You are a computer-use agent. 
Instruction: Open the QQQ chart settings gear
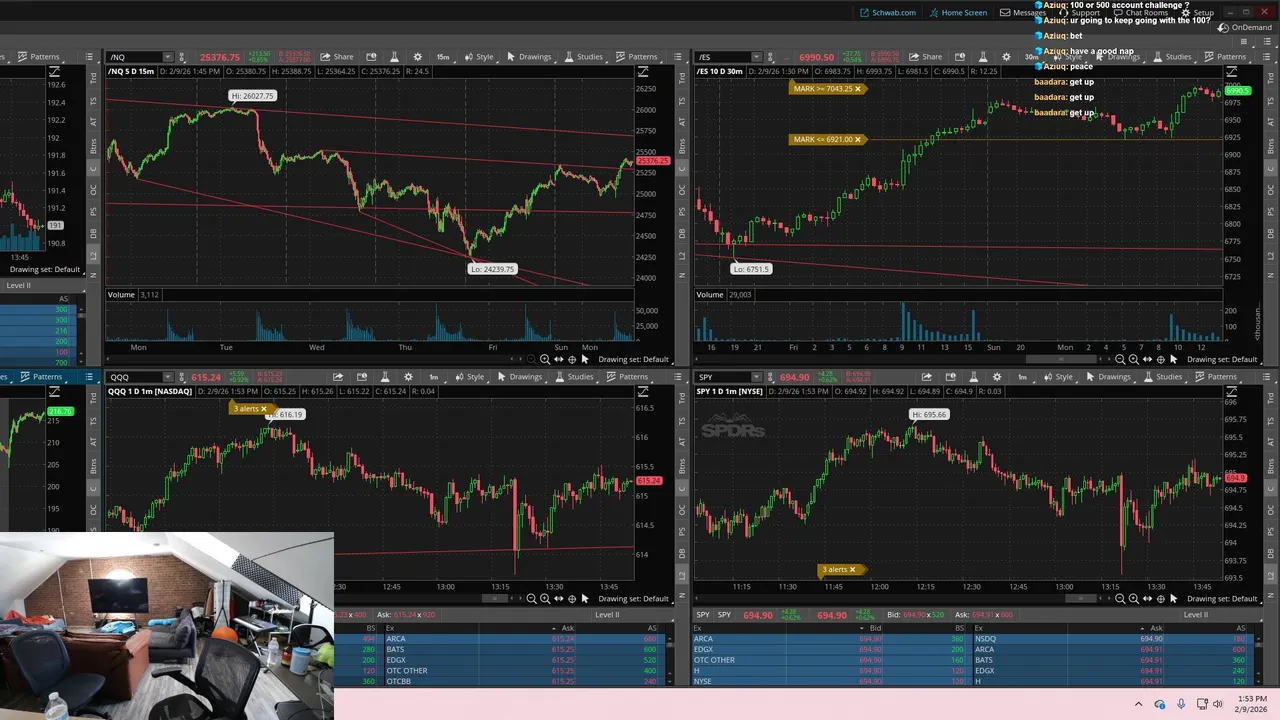(x=408, y=377)
